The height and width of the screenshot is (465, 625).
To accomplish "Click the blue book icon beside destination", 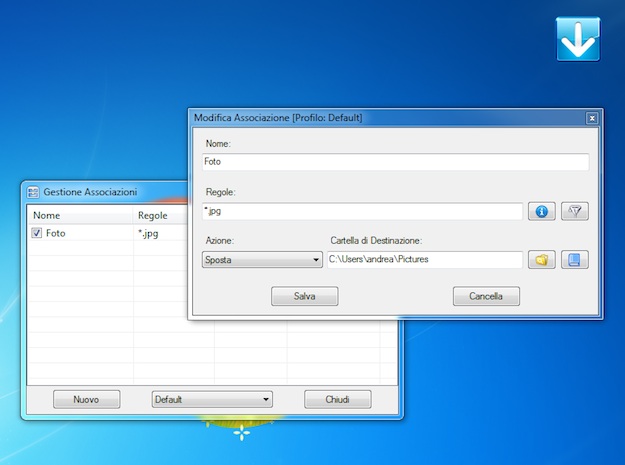I will [x=575, y=260].
